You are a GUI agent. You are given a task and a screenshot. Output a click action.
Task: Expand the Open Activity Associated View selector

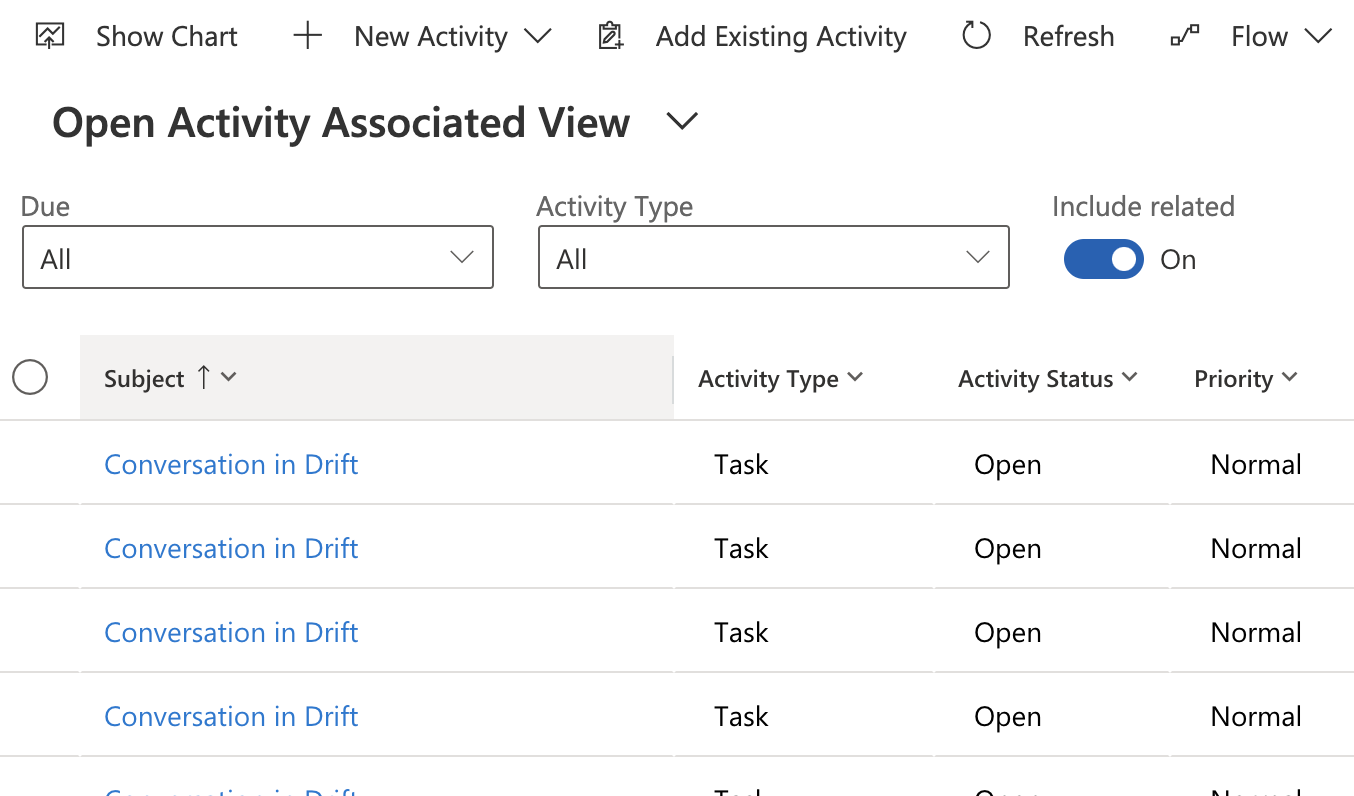click(x=682, y=122)
